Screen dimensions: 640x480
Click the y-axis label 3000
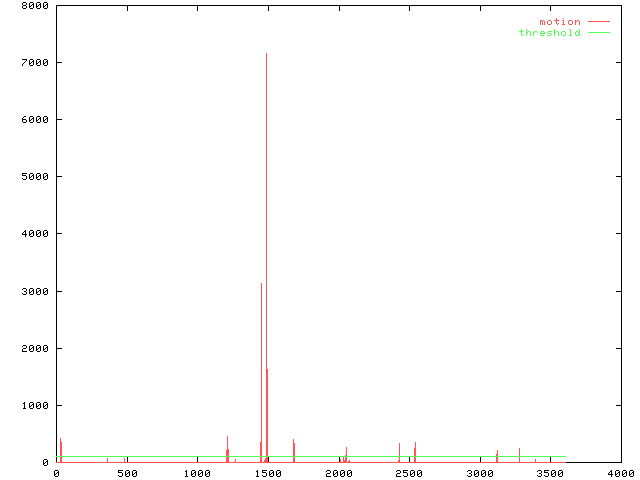tap(35, 291)
